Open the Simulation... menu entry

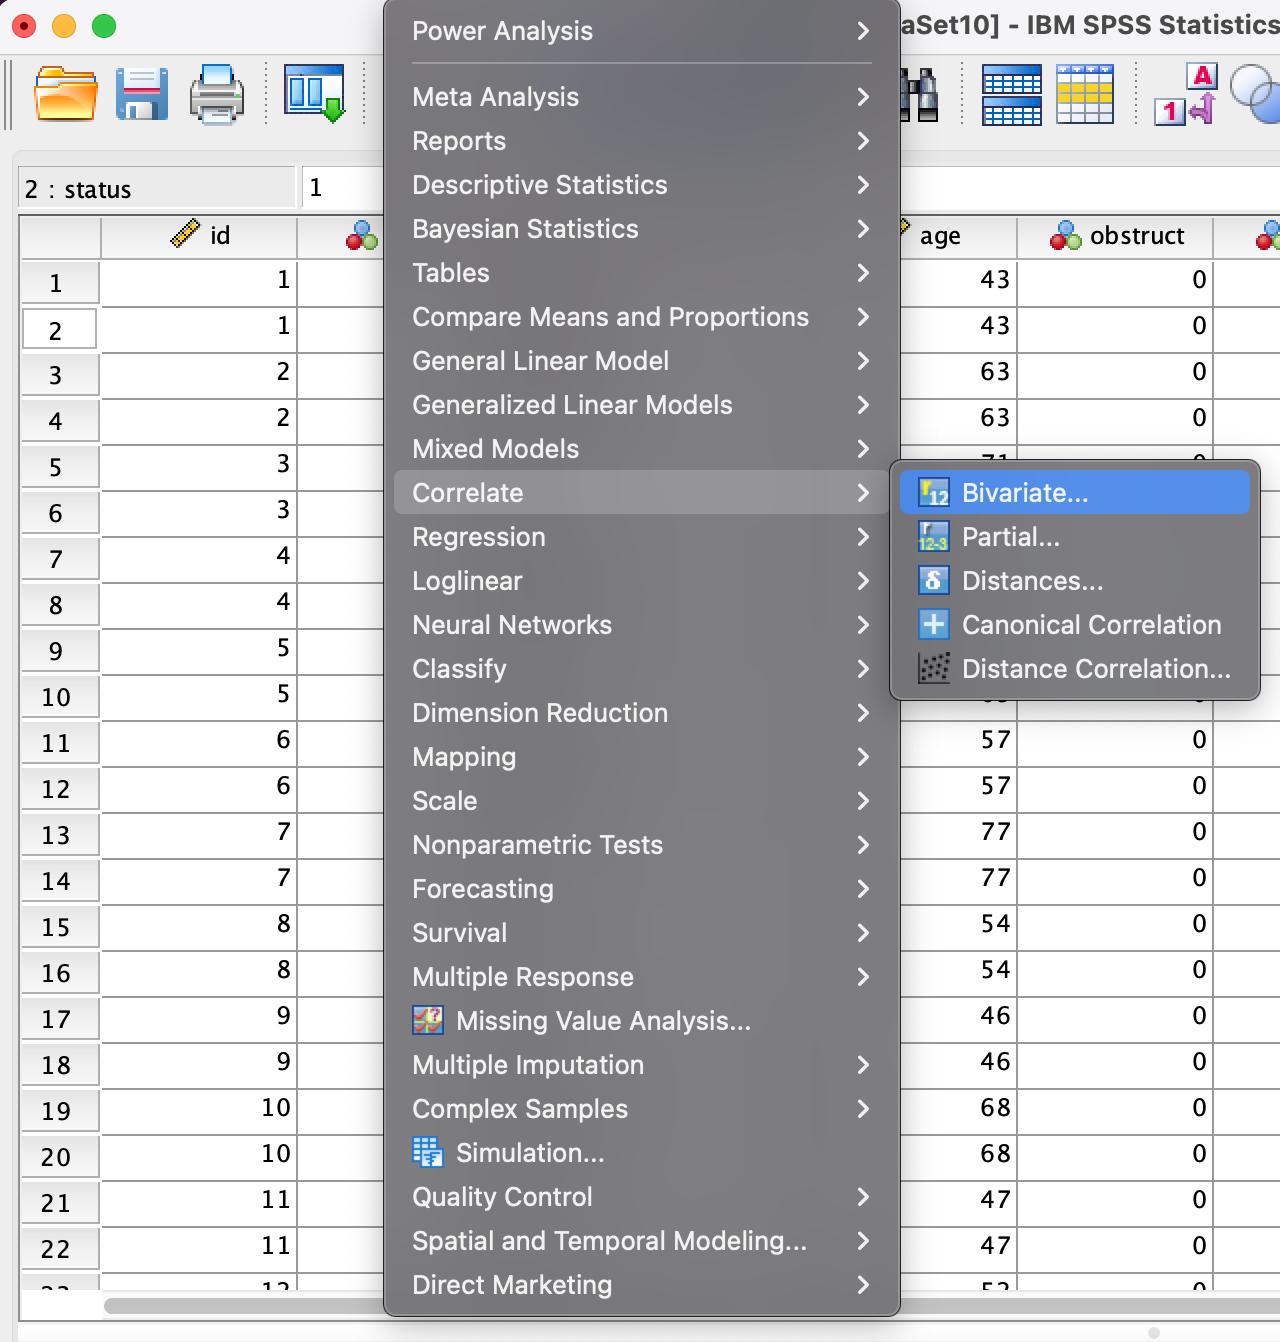pyautogui.click(x=529, y=1153)
